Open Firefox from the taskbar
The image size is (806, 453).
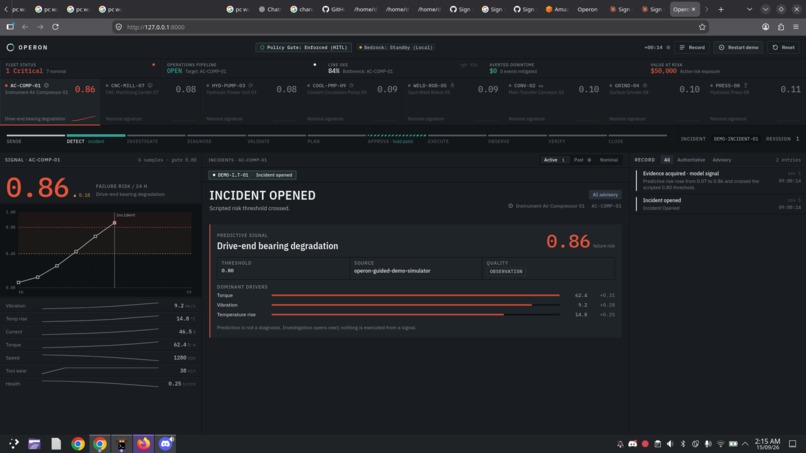pos(143,443)
